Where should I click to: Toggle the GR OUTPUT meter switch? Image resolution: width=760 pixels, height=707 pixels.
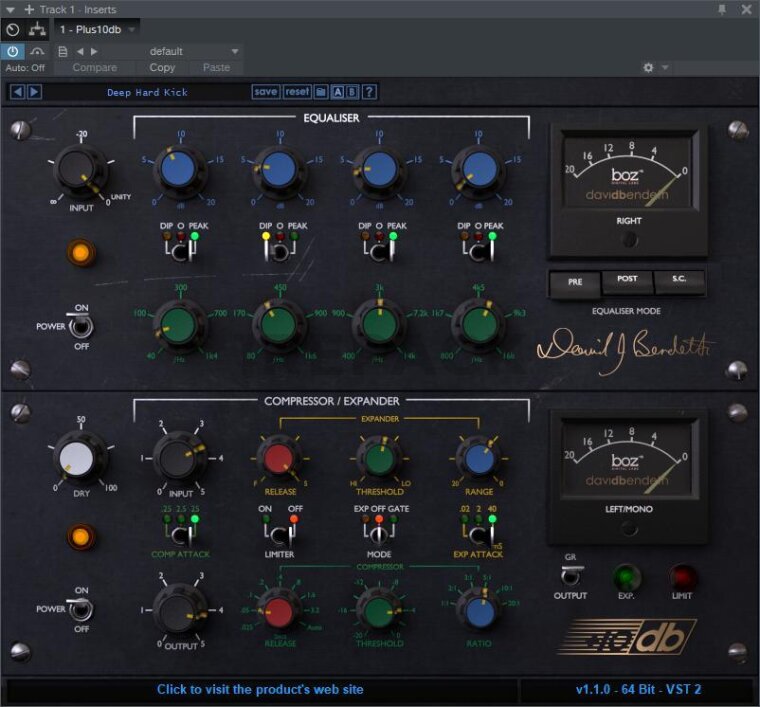[570, 576]
